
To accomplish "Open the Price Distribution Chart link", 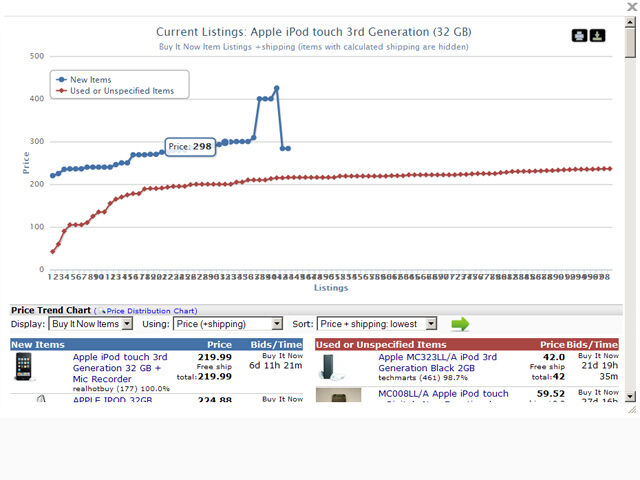I will 151,311.
